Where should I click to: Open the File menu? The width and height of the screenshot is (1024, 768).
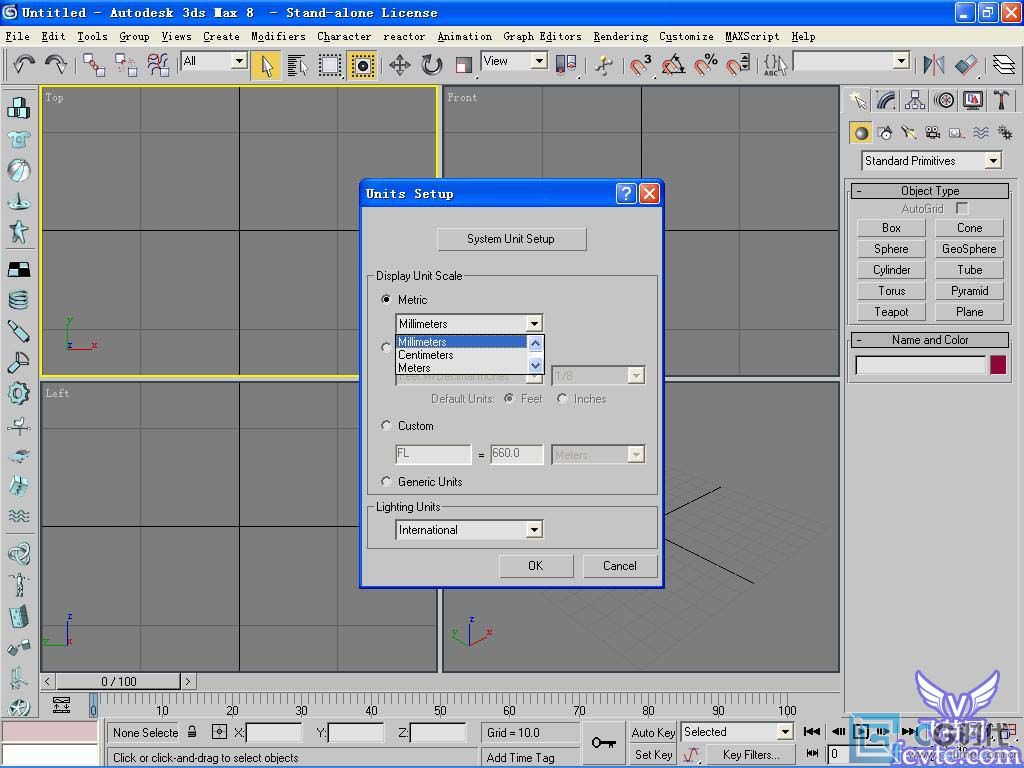[18, 37]
